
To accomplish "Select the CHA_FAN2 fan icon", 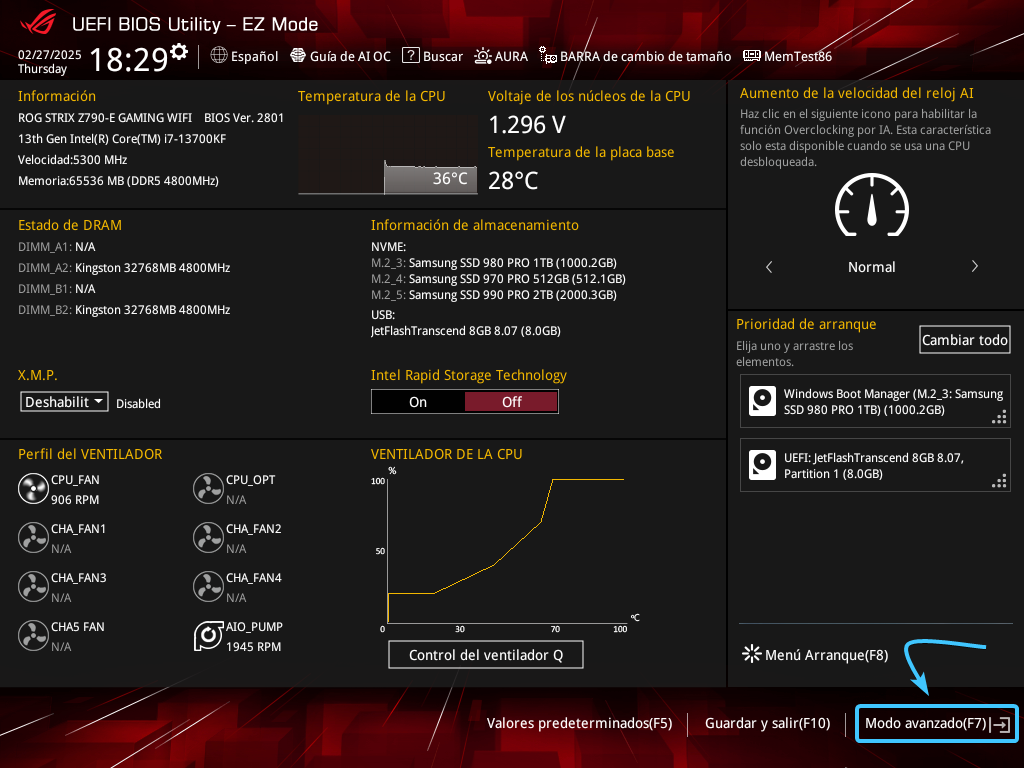I will 208,538.
